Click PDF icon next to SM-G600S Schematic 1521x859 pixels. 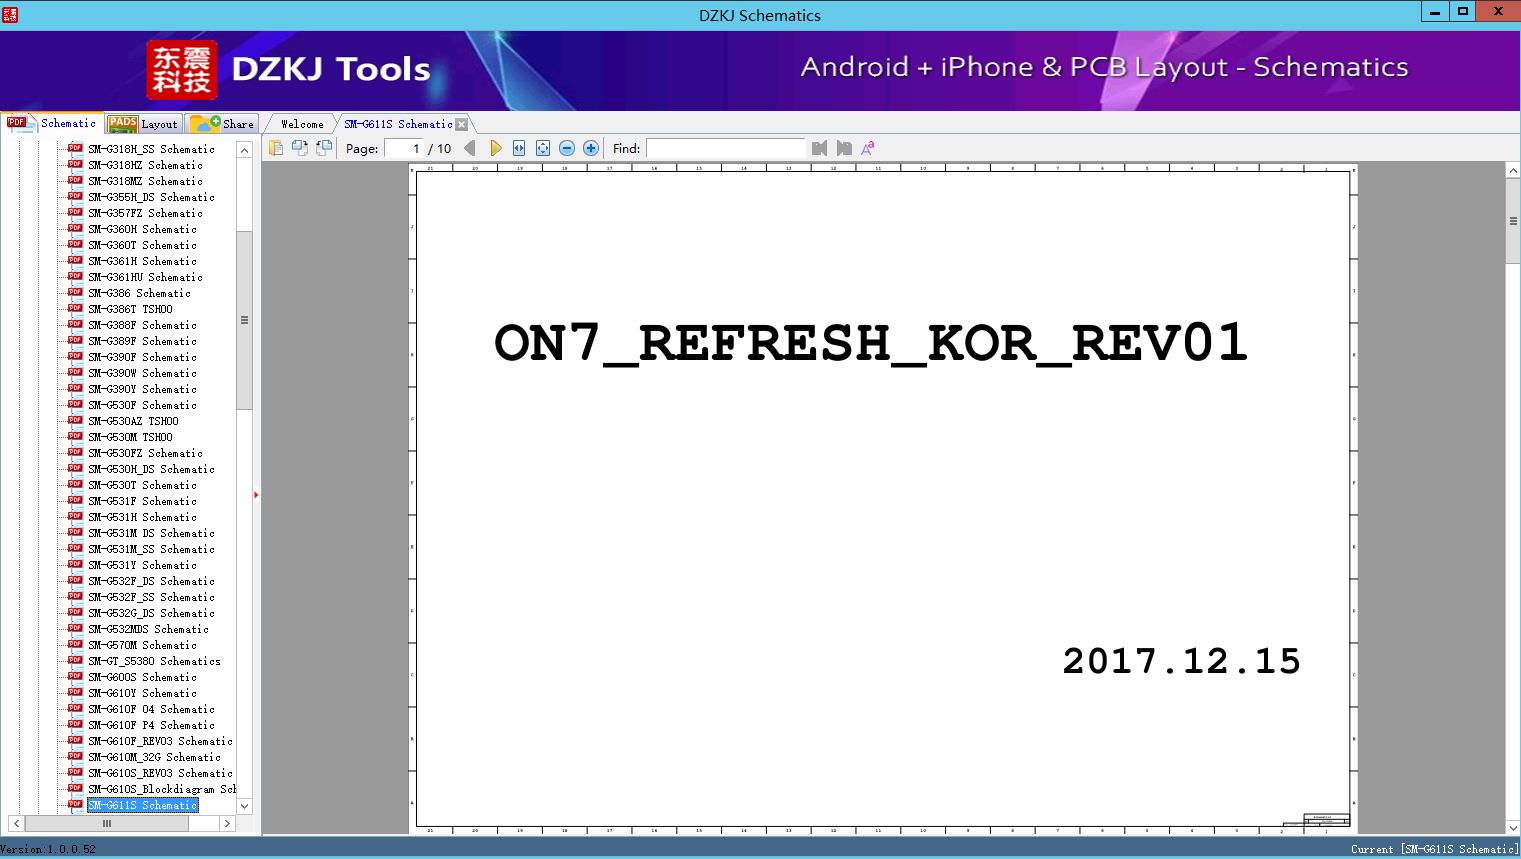(x=75, y=676)
